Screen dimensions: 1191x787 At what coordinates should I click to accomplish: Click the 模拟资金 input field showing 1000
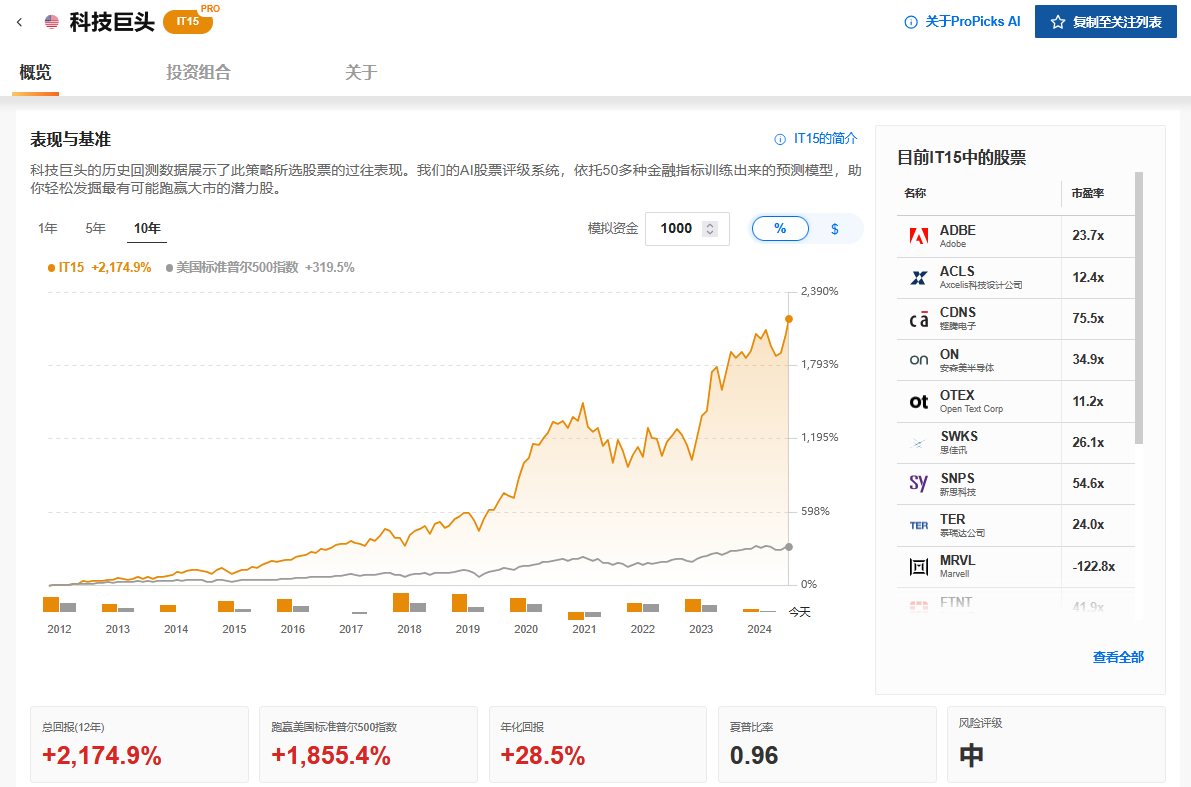[687, 229]
